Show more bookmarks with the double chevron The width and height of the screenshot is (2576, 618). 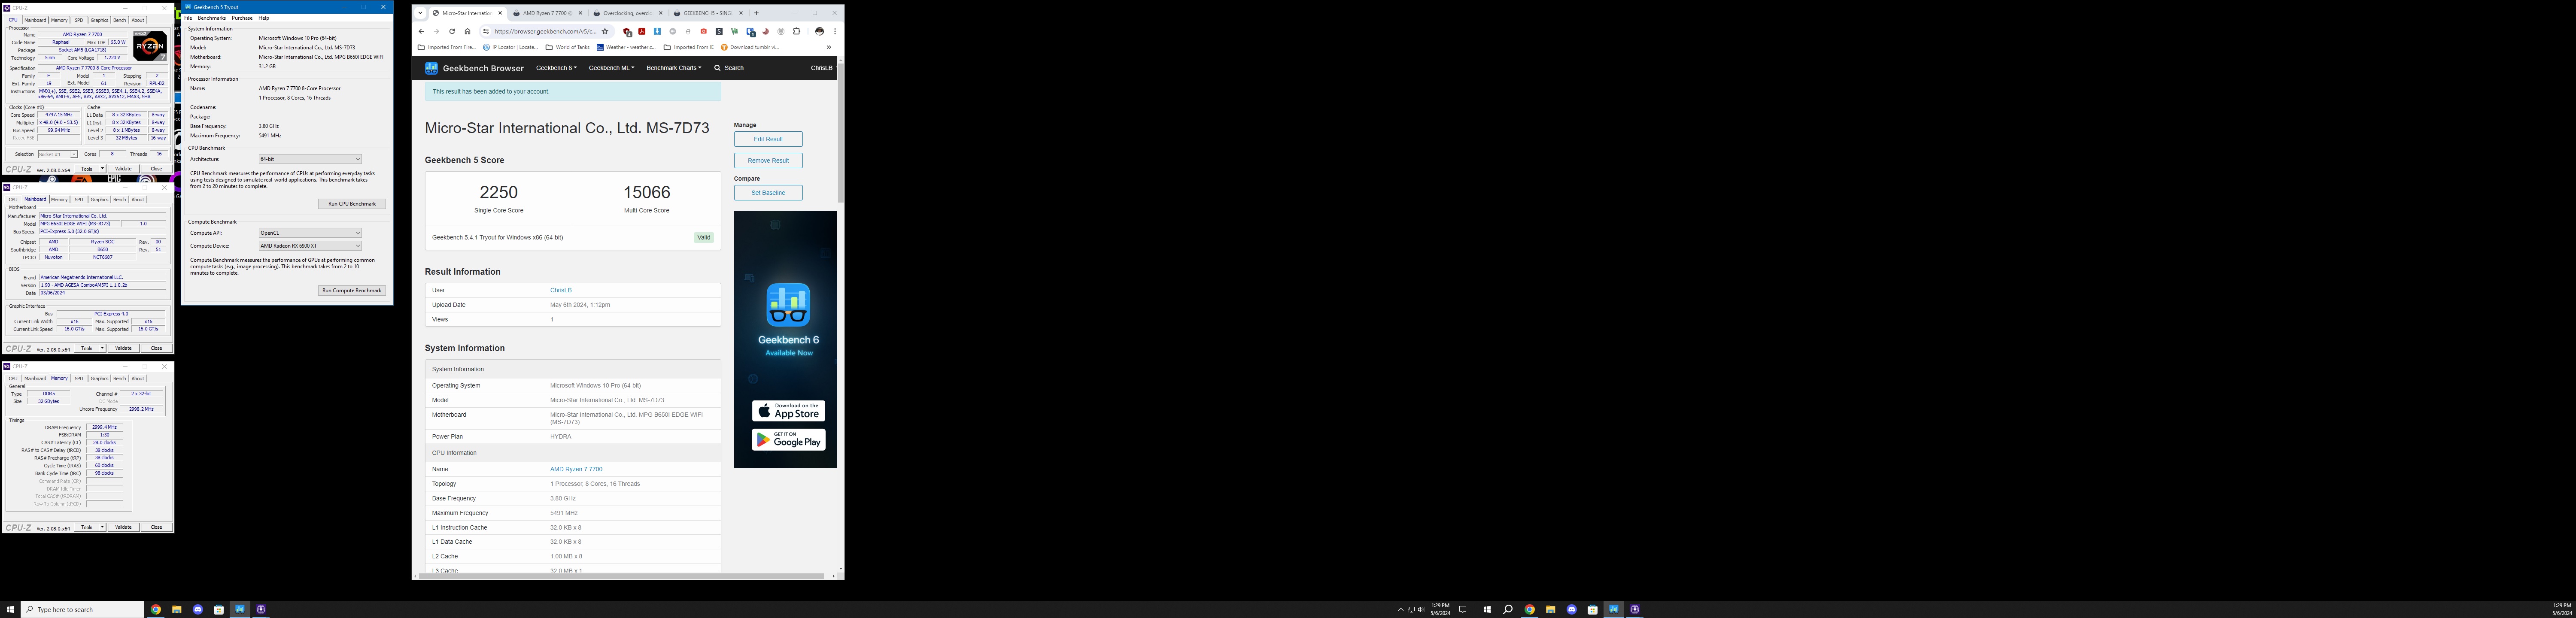(829, 47)
